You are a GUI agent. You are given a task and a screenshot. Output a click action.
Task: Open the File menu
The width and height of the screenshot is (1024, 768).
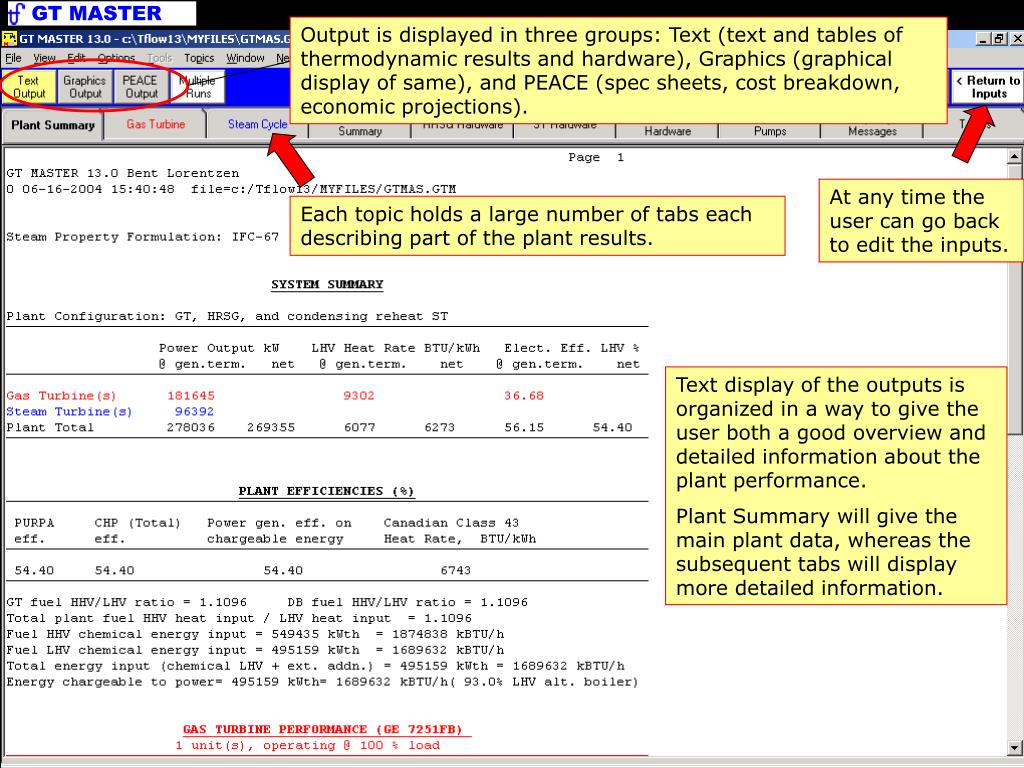(13, 58)
